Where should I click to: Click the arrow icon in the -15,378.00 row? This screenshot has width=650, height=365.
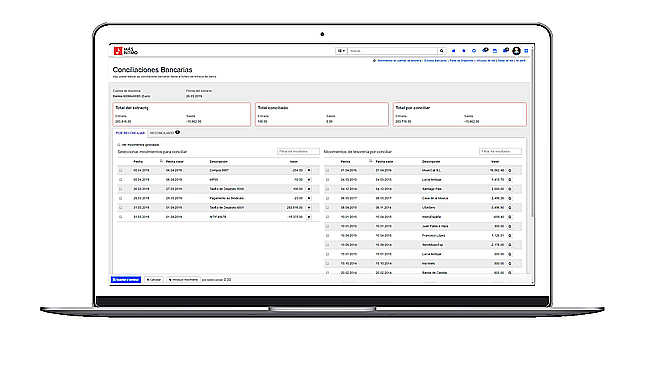point(308,217)
